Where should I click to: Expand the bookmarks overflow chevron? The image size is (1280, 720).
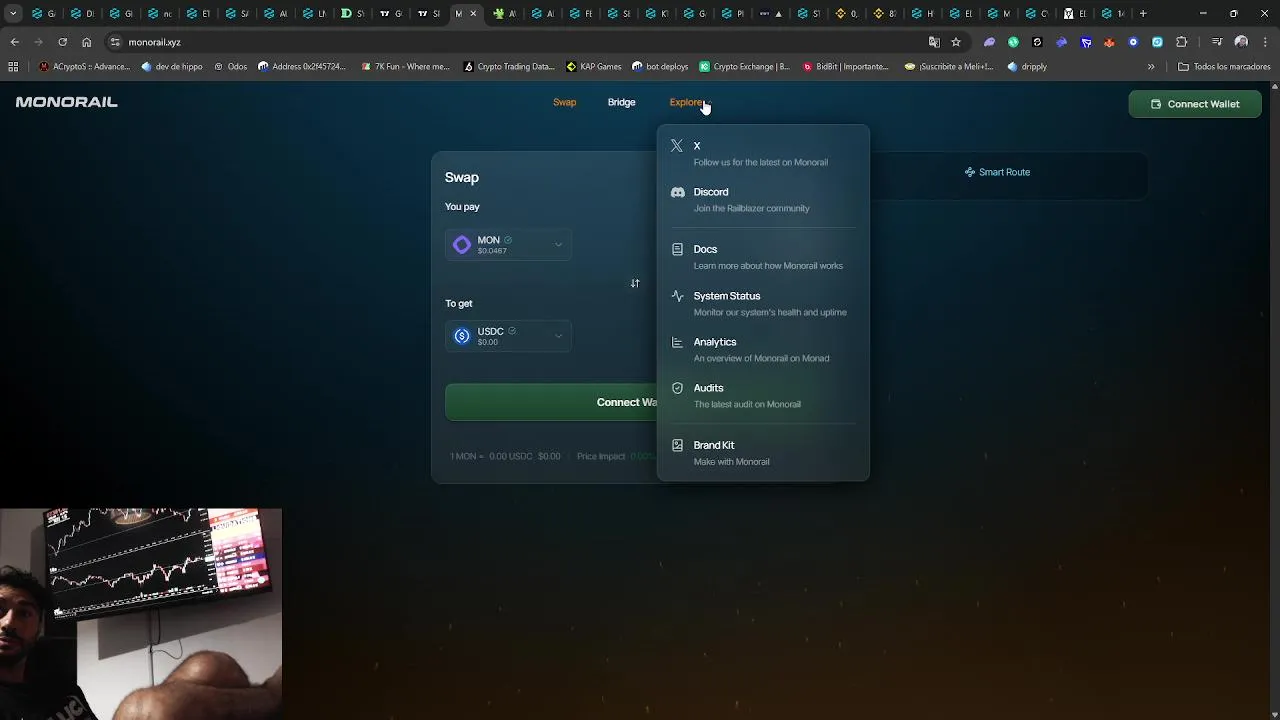tap(1151, 67)
